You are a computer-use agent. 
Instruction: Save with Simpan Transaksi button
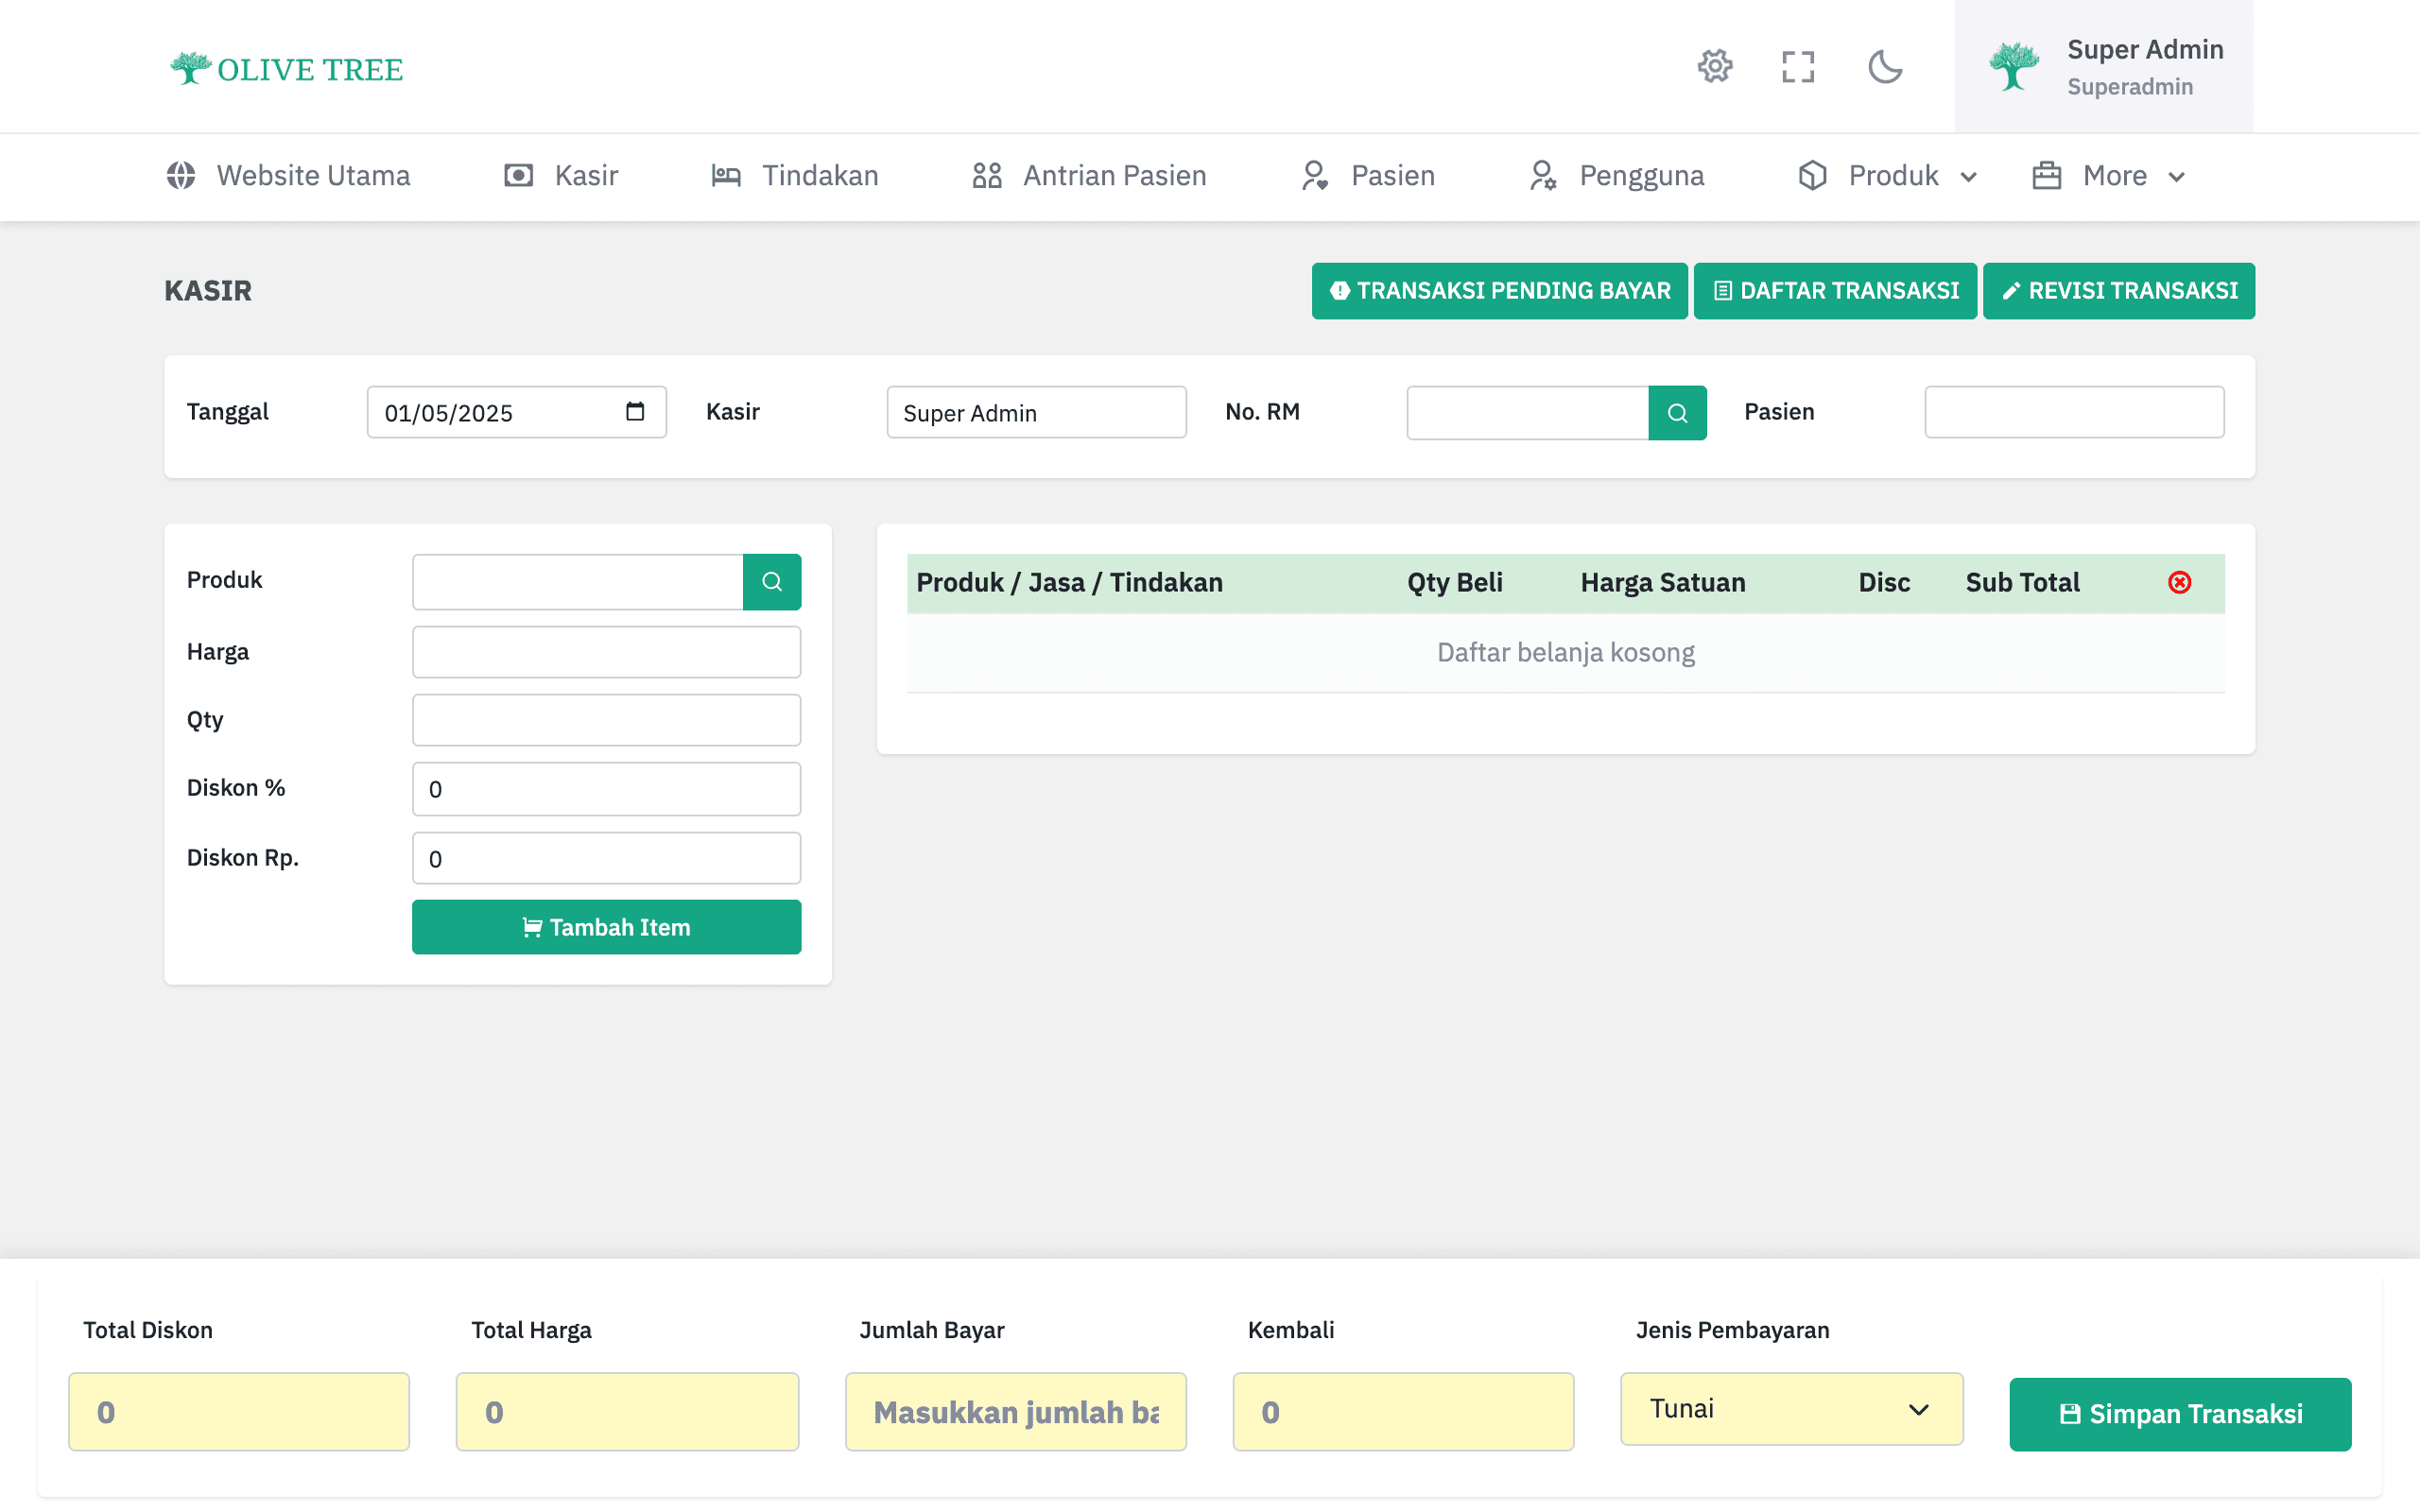[x=2180, y=1414]
